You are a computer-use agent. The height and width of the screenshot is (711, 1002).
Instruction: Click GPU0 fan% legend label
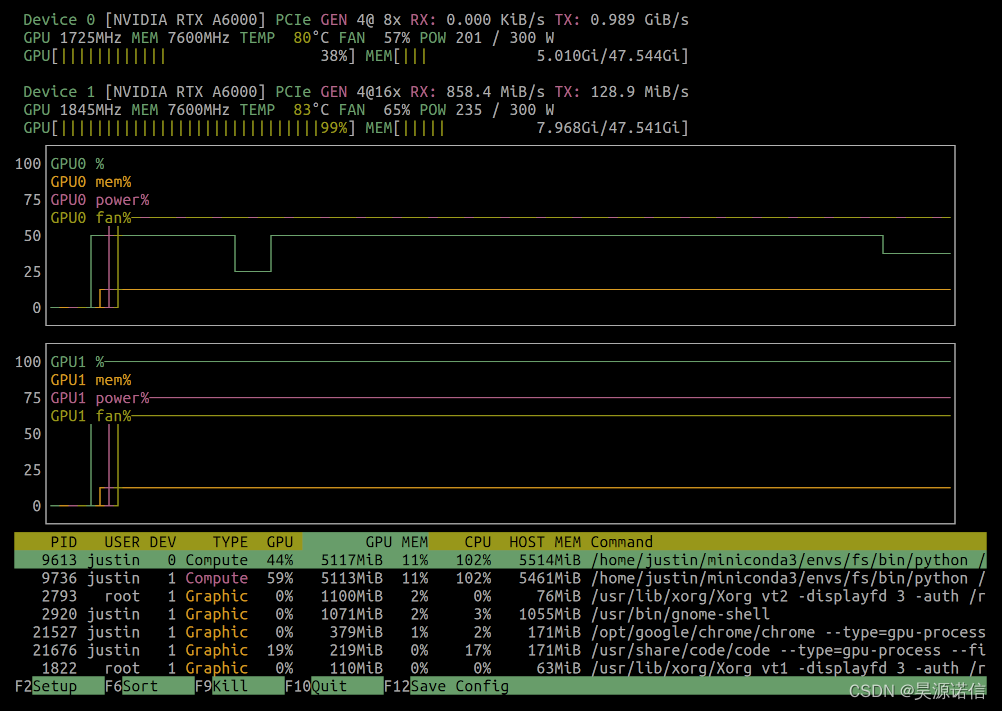91,217
